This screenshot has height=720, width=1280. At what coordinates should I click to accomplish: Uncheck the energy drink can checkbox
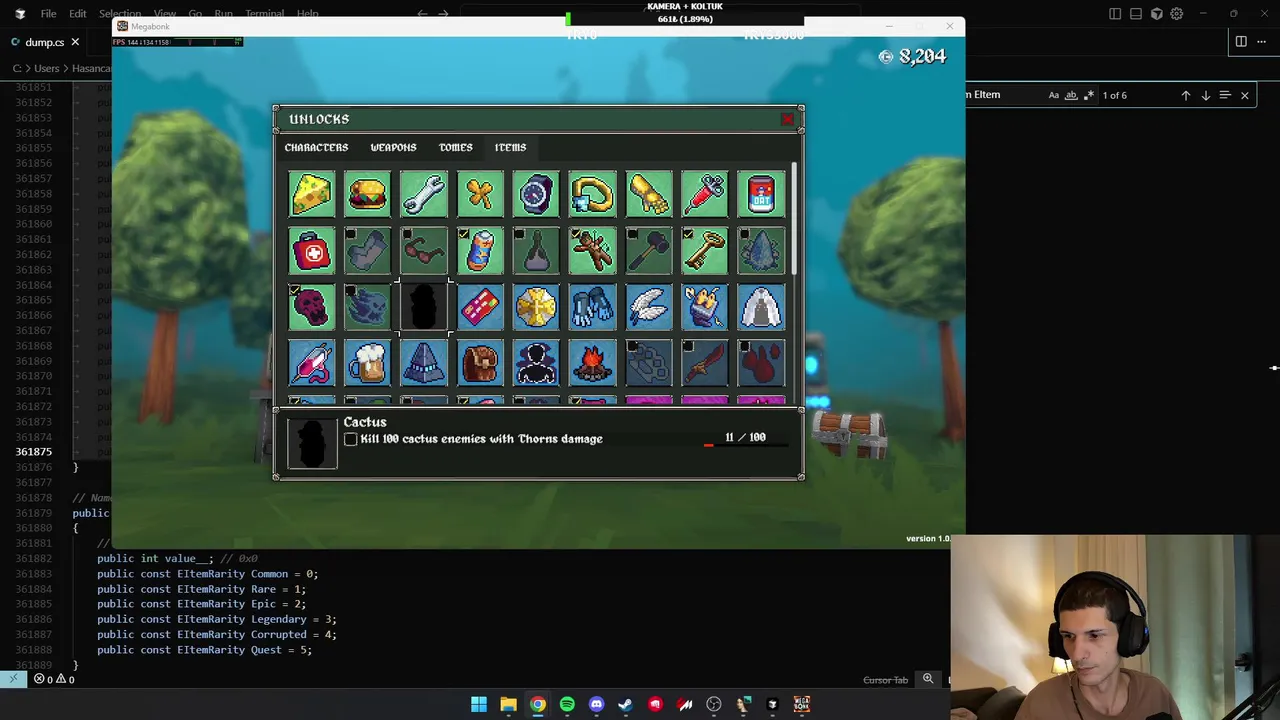tap(463, 234)
